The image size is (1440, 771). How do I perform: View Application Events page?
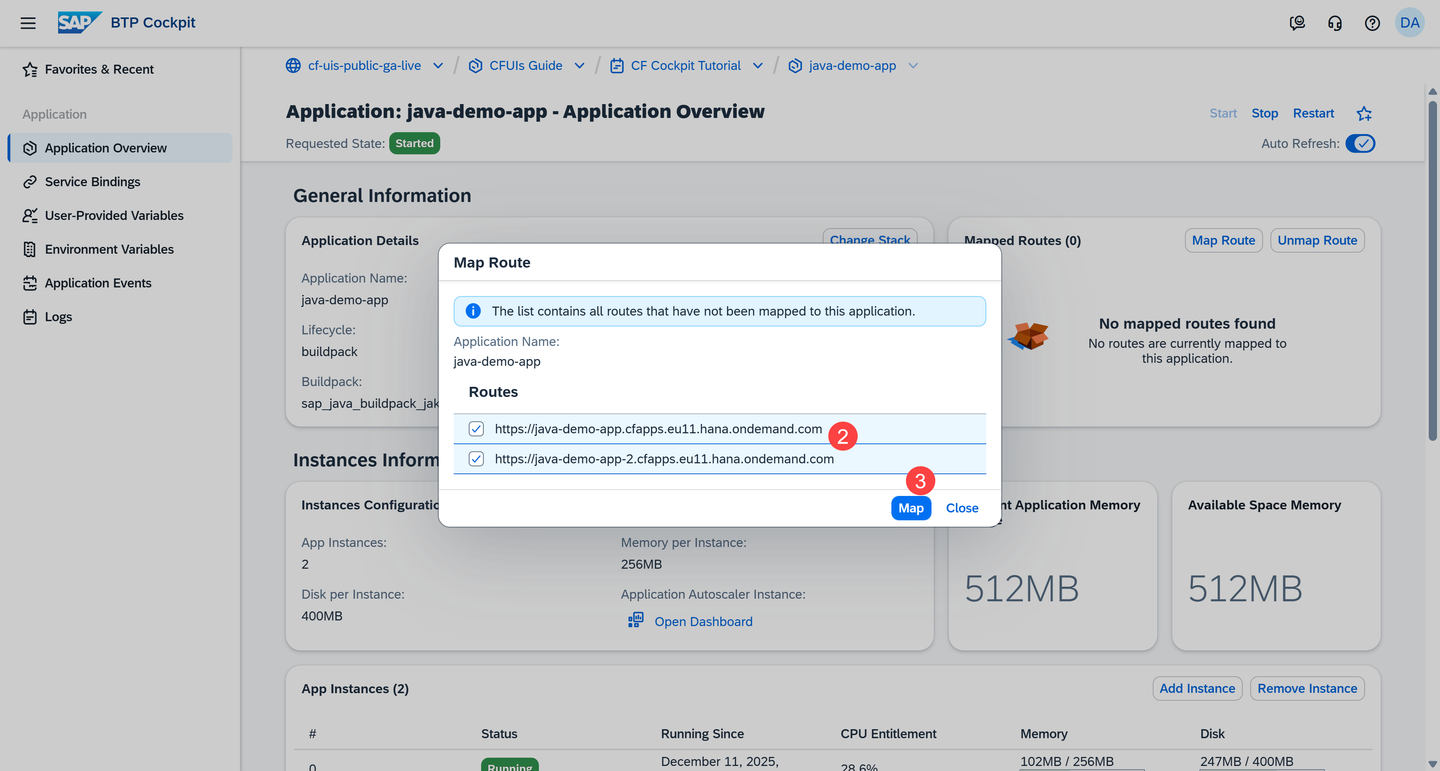(x=120, y=283)
